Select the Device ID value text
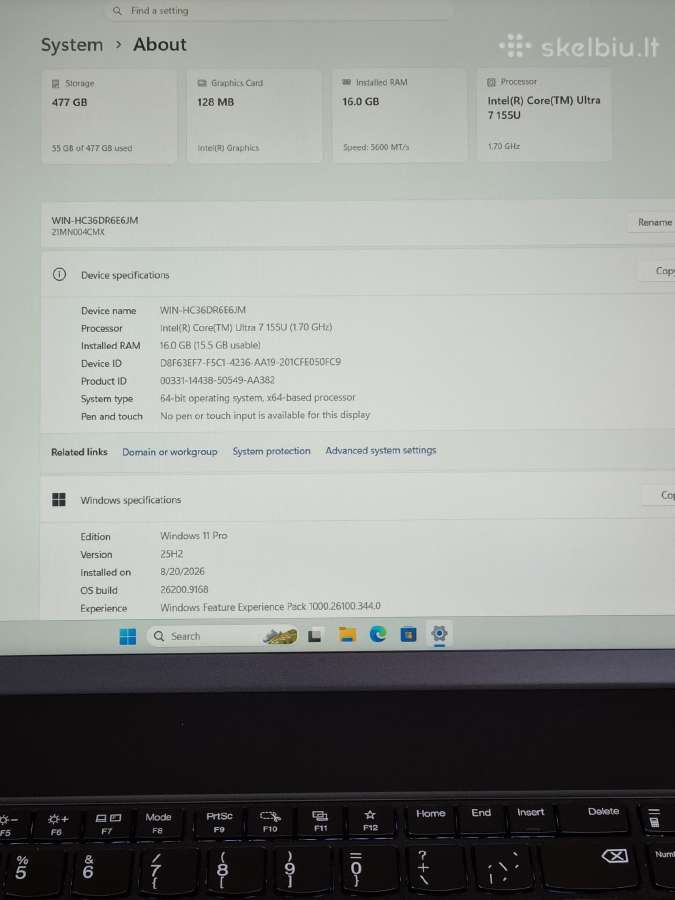 click(250, 362)
